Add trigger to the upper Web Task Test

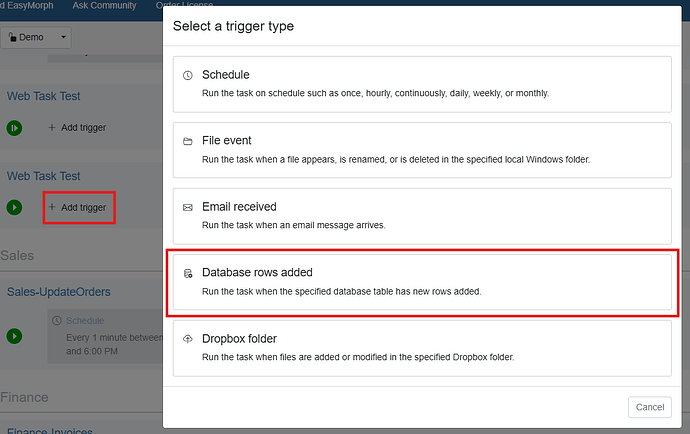pyautogui.click(x=77, y=127)
